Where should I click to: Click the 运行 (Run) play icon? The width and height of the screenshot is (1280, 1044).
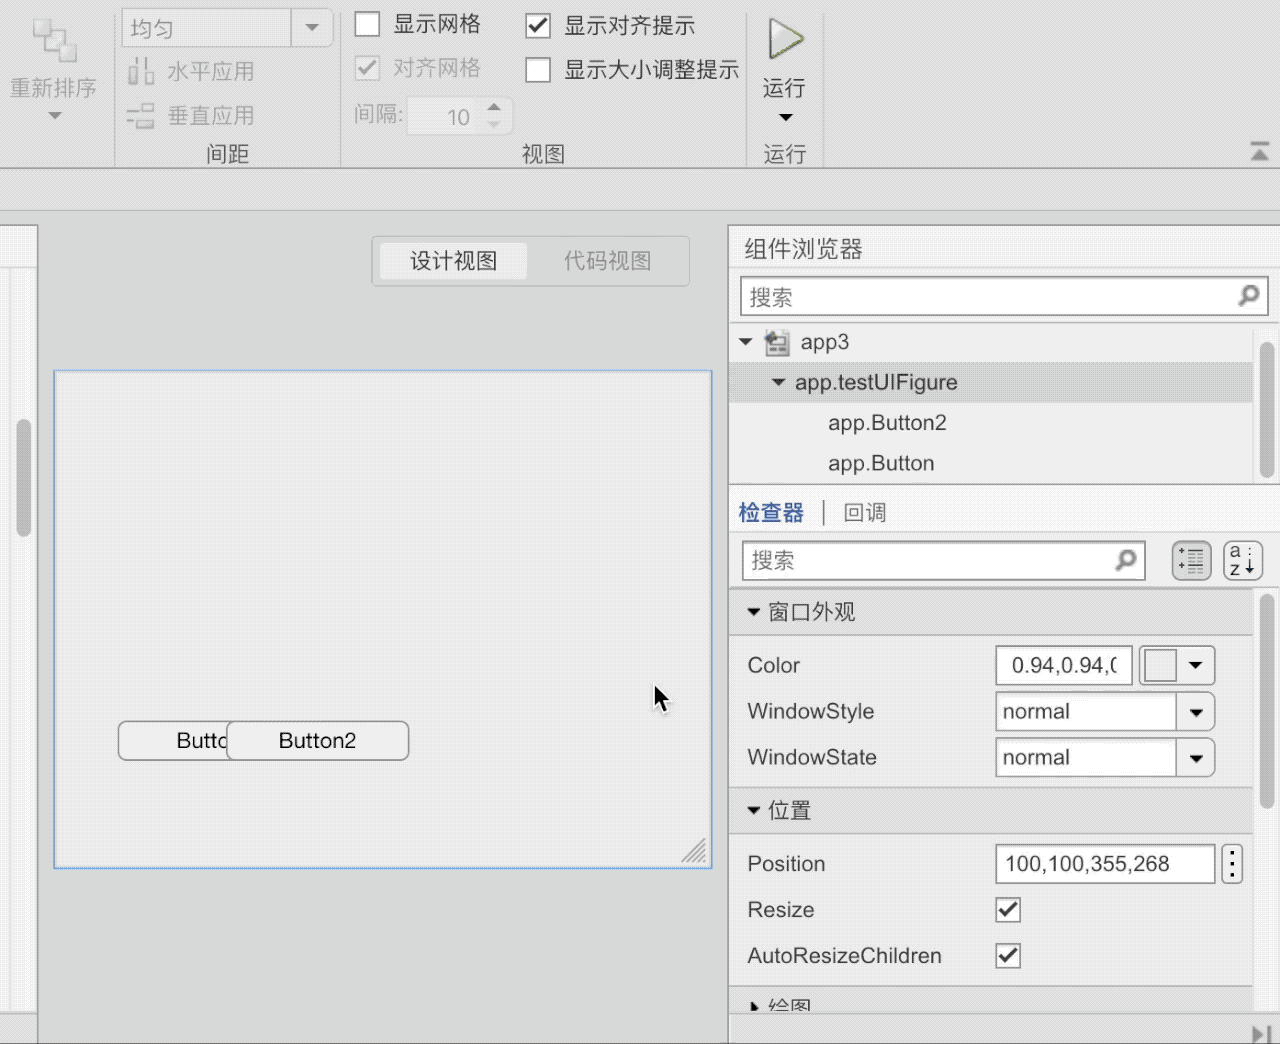pyautogui.click(x=783, y=40)
